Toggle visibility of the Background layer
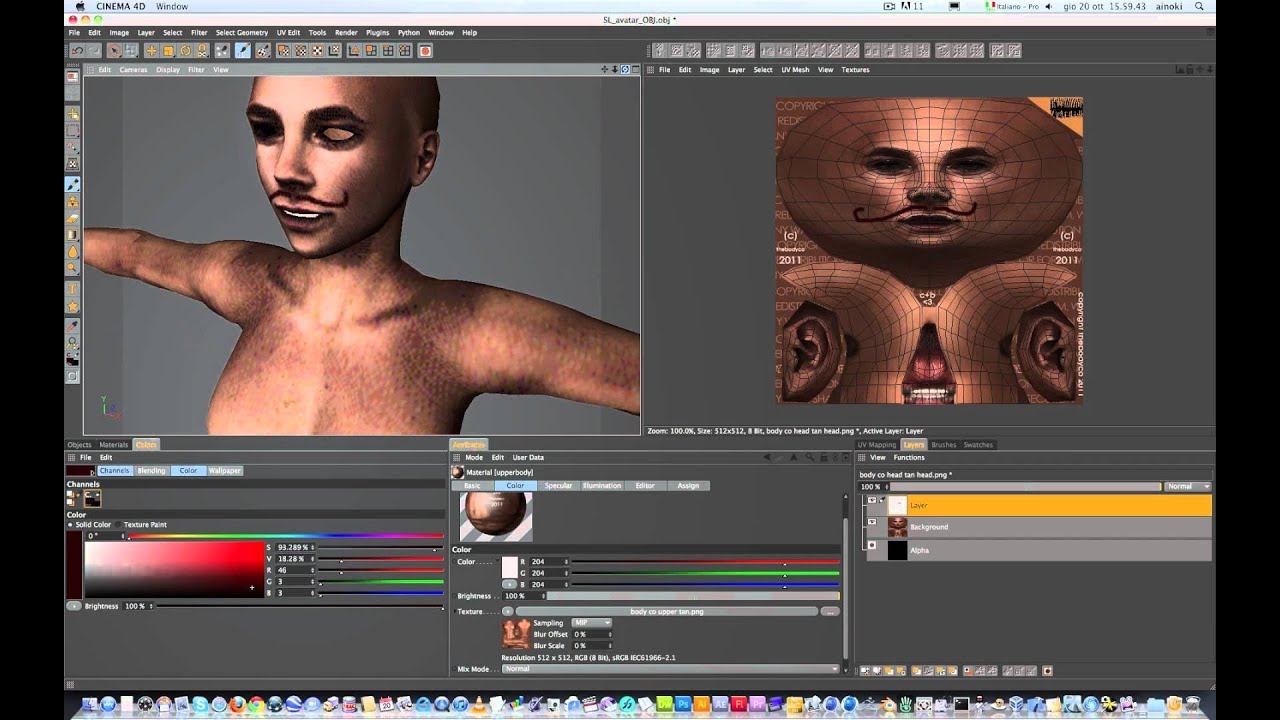Screen dimensions: 1280x720 872,522
